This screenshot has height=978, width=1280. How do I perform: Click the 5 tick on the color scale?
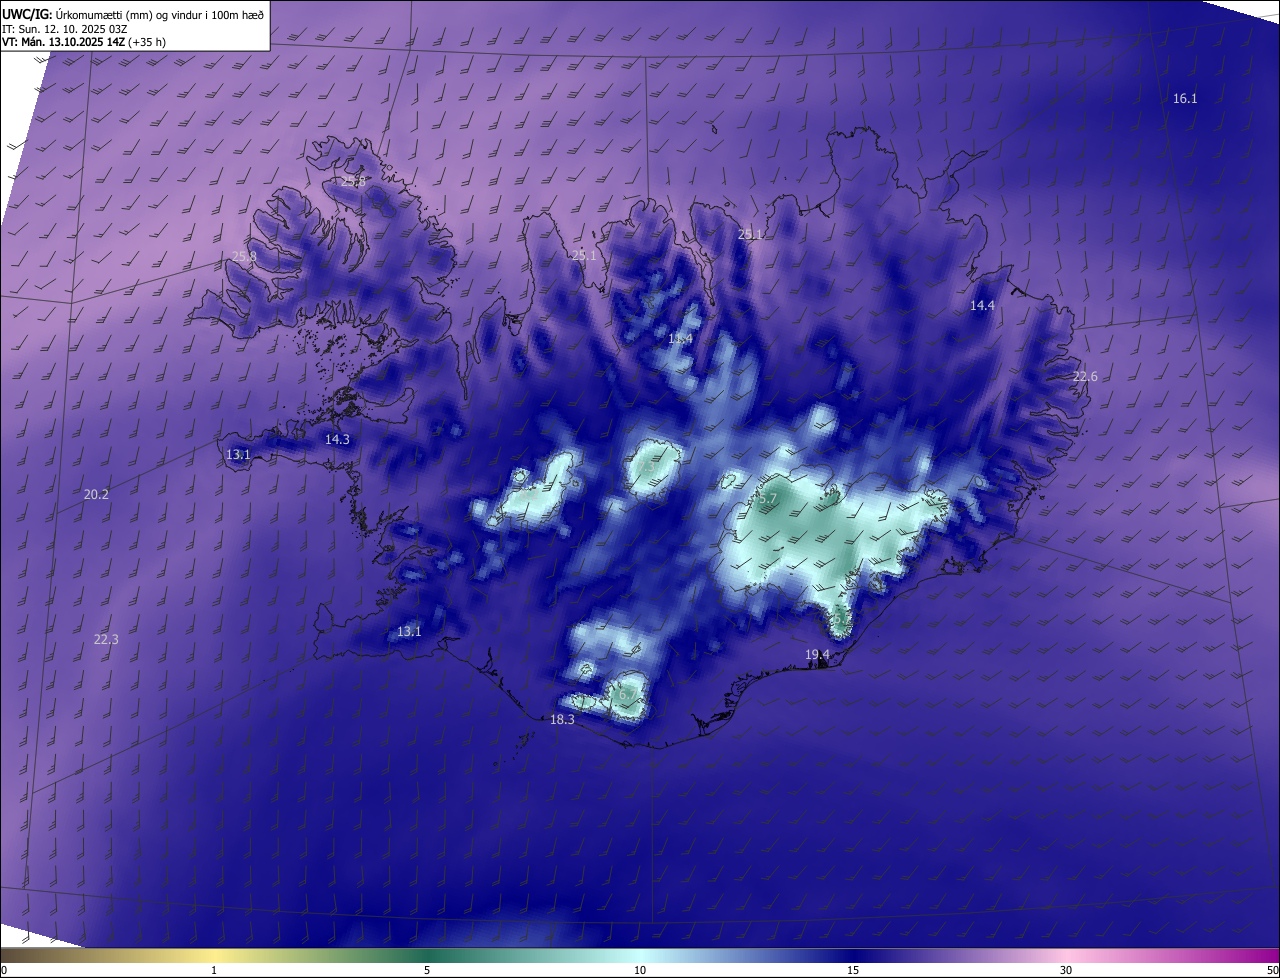427,970
